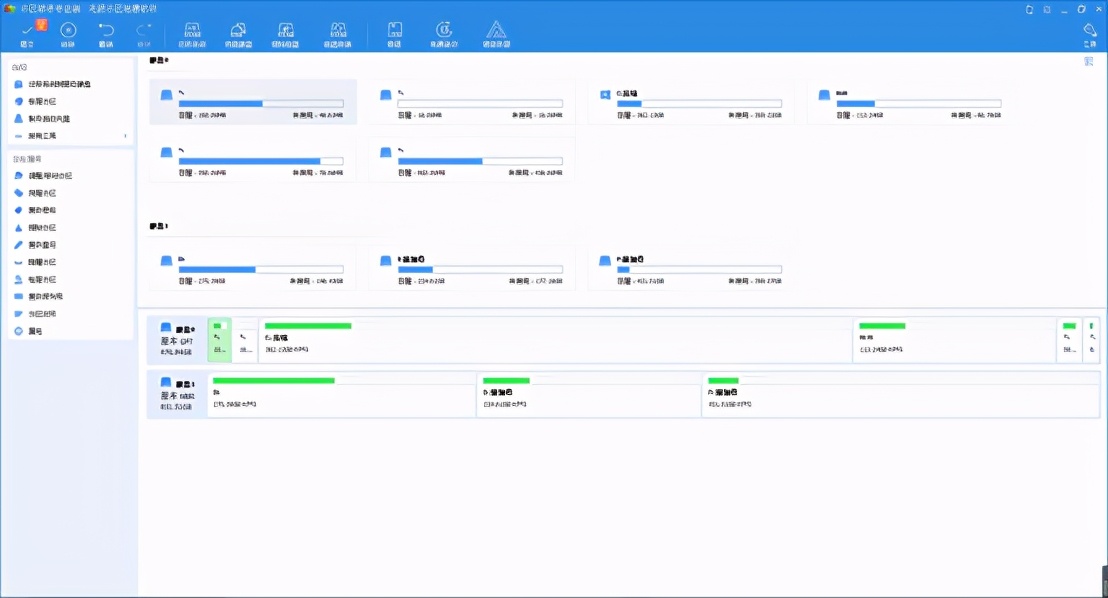Expand the arrow on the last upper sidebar item

point(125,136)
